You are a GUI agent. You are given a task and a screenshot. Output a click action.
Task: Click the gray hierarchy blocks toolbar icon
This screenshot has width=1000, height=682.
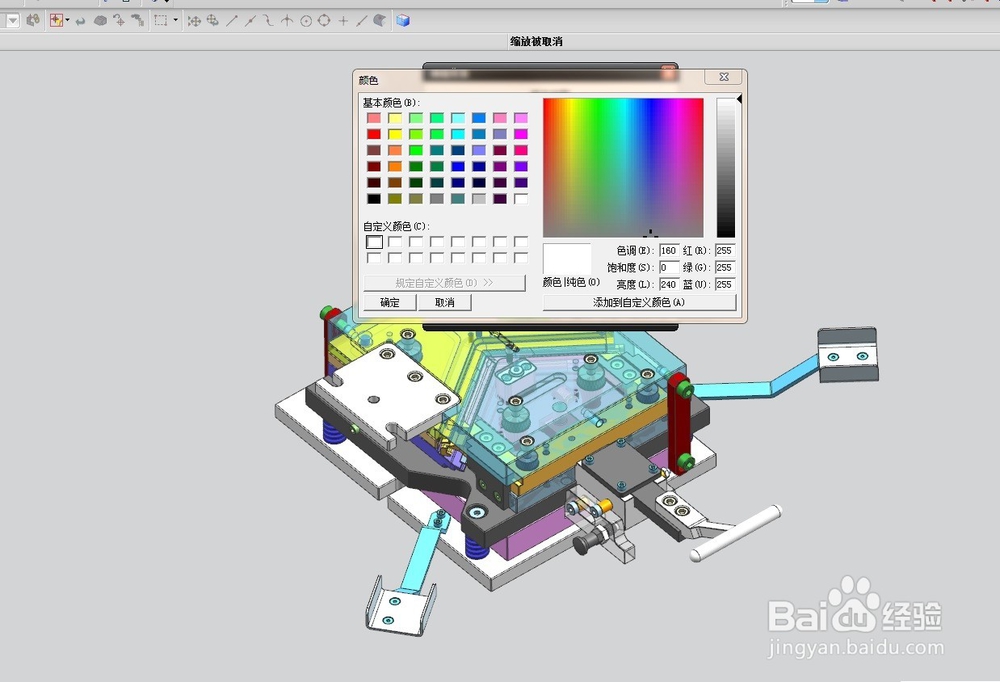[137, 21]
